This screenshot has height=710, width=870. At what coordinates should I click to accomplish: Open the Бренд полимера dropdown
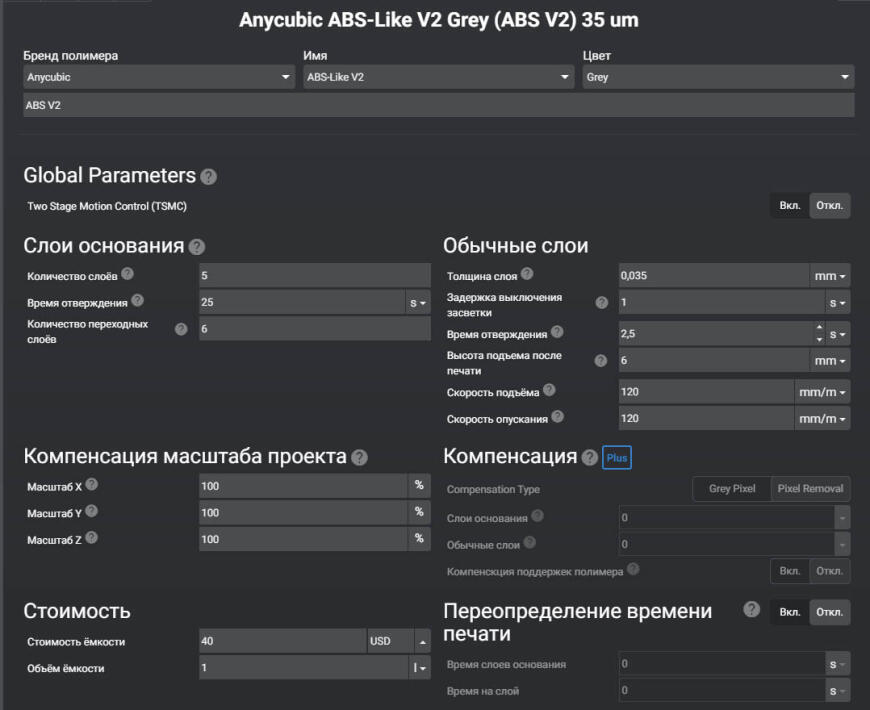[x=158, y=77]
